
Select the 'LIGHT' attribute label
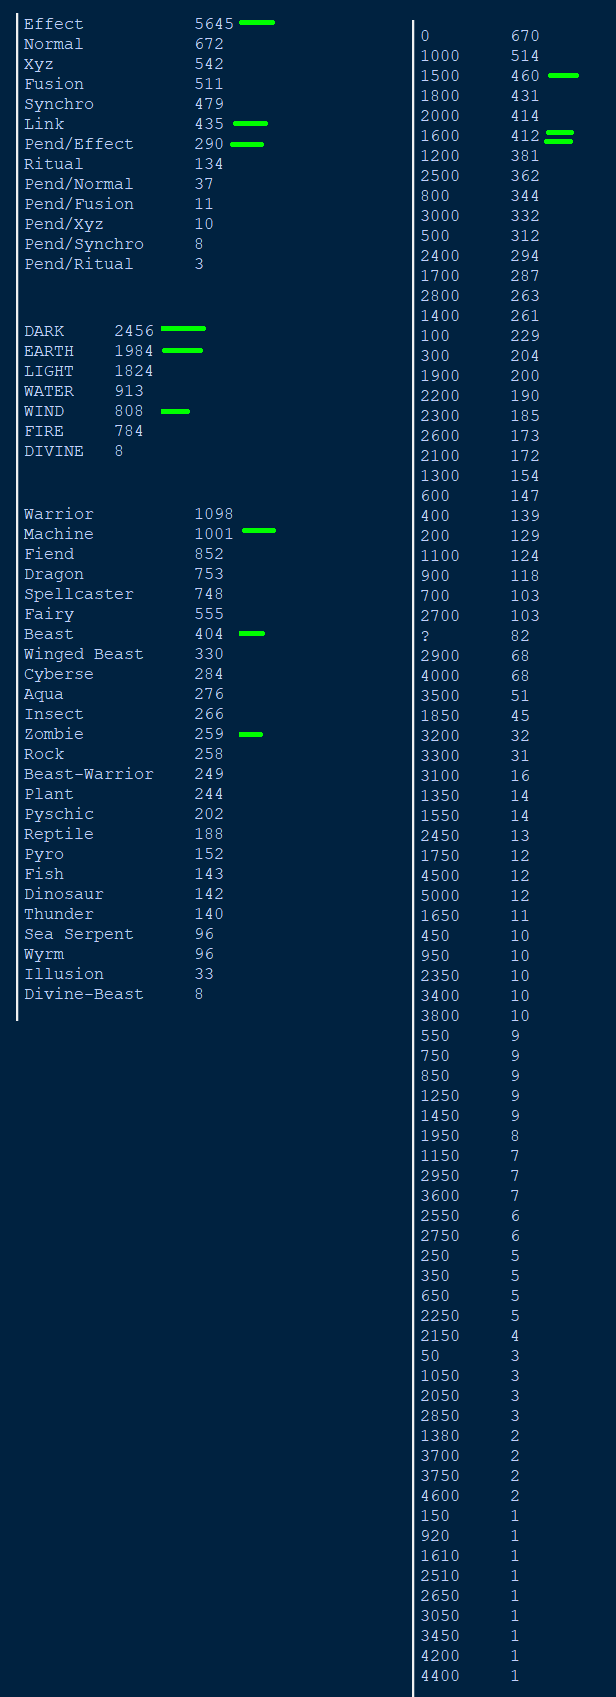click(49, 371)
